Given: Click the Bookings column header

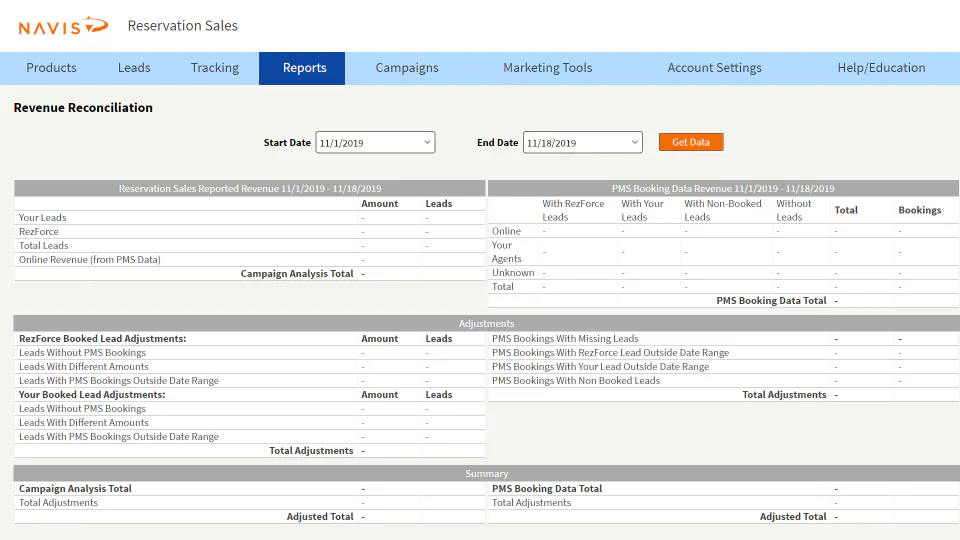Looking at the screenshot, I should coord(920,210).
